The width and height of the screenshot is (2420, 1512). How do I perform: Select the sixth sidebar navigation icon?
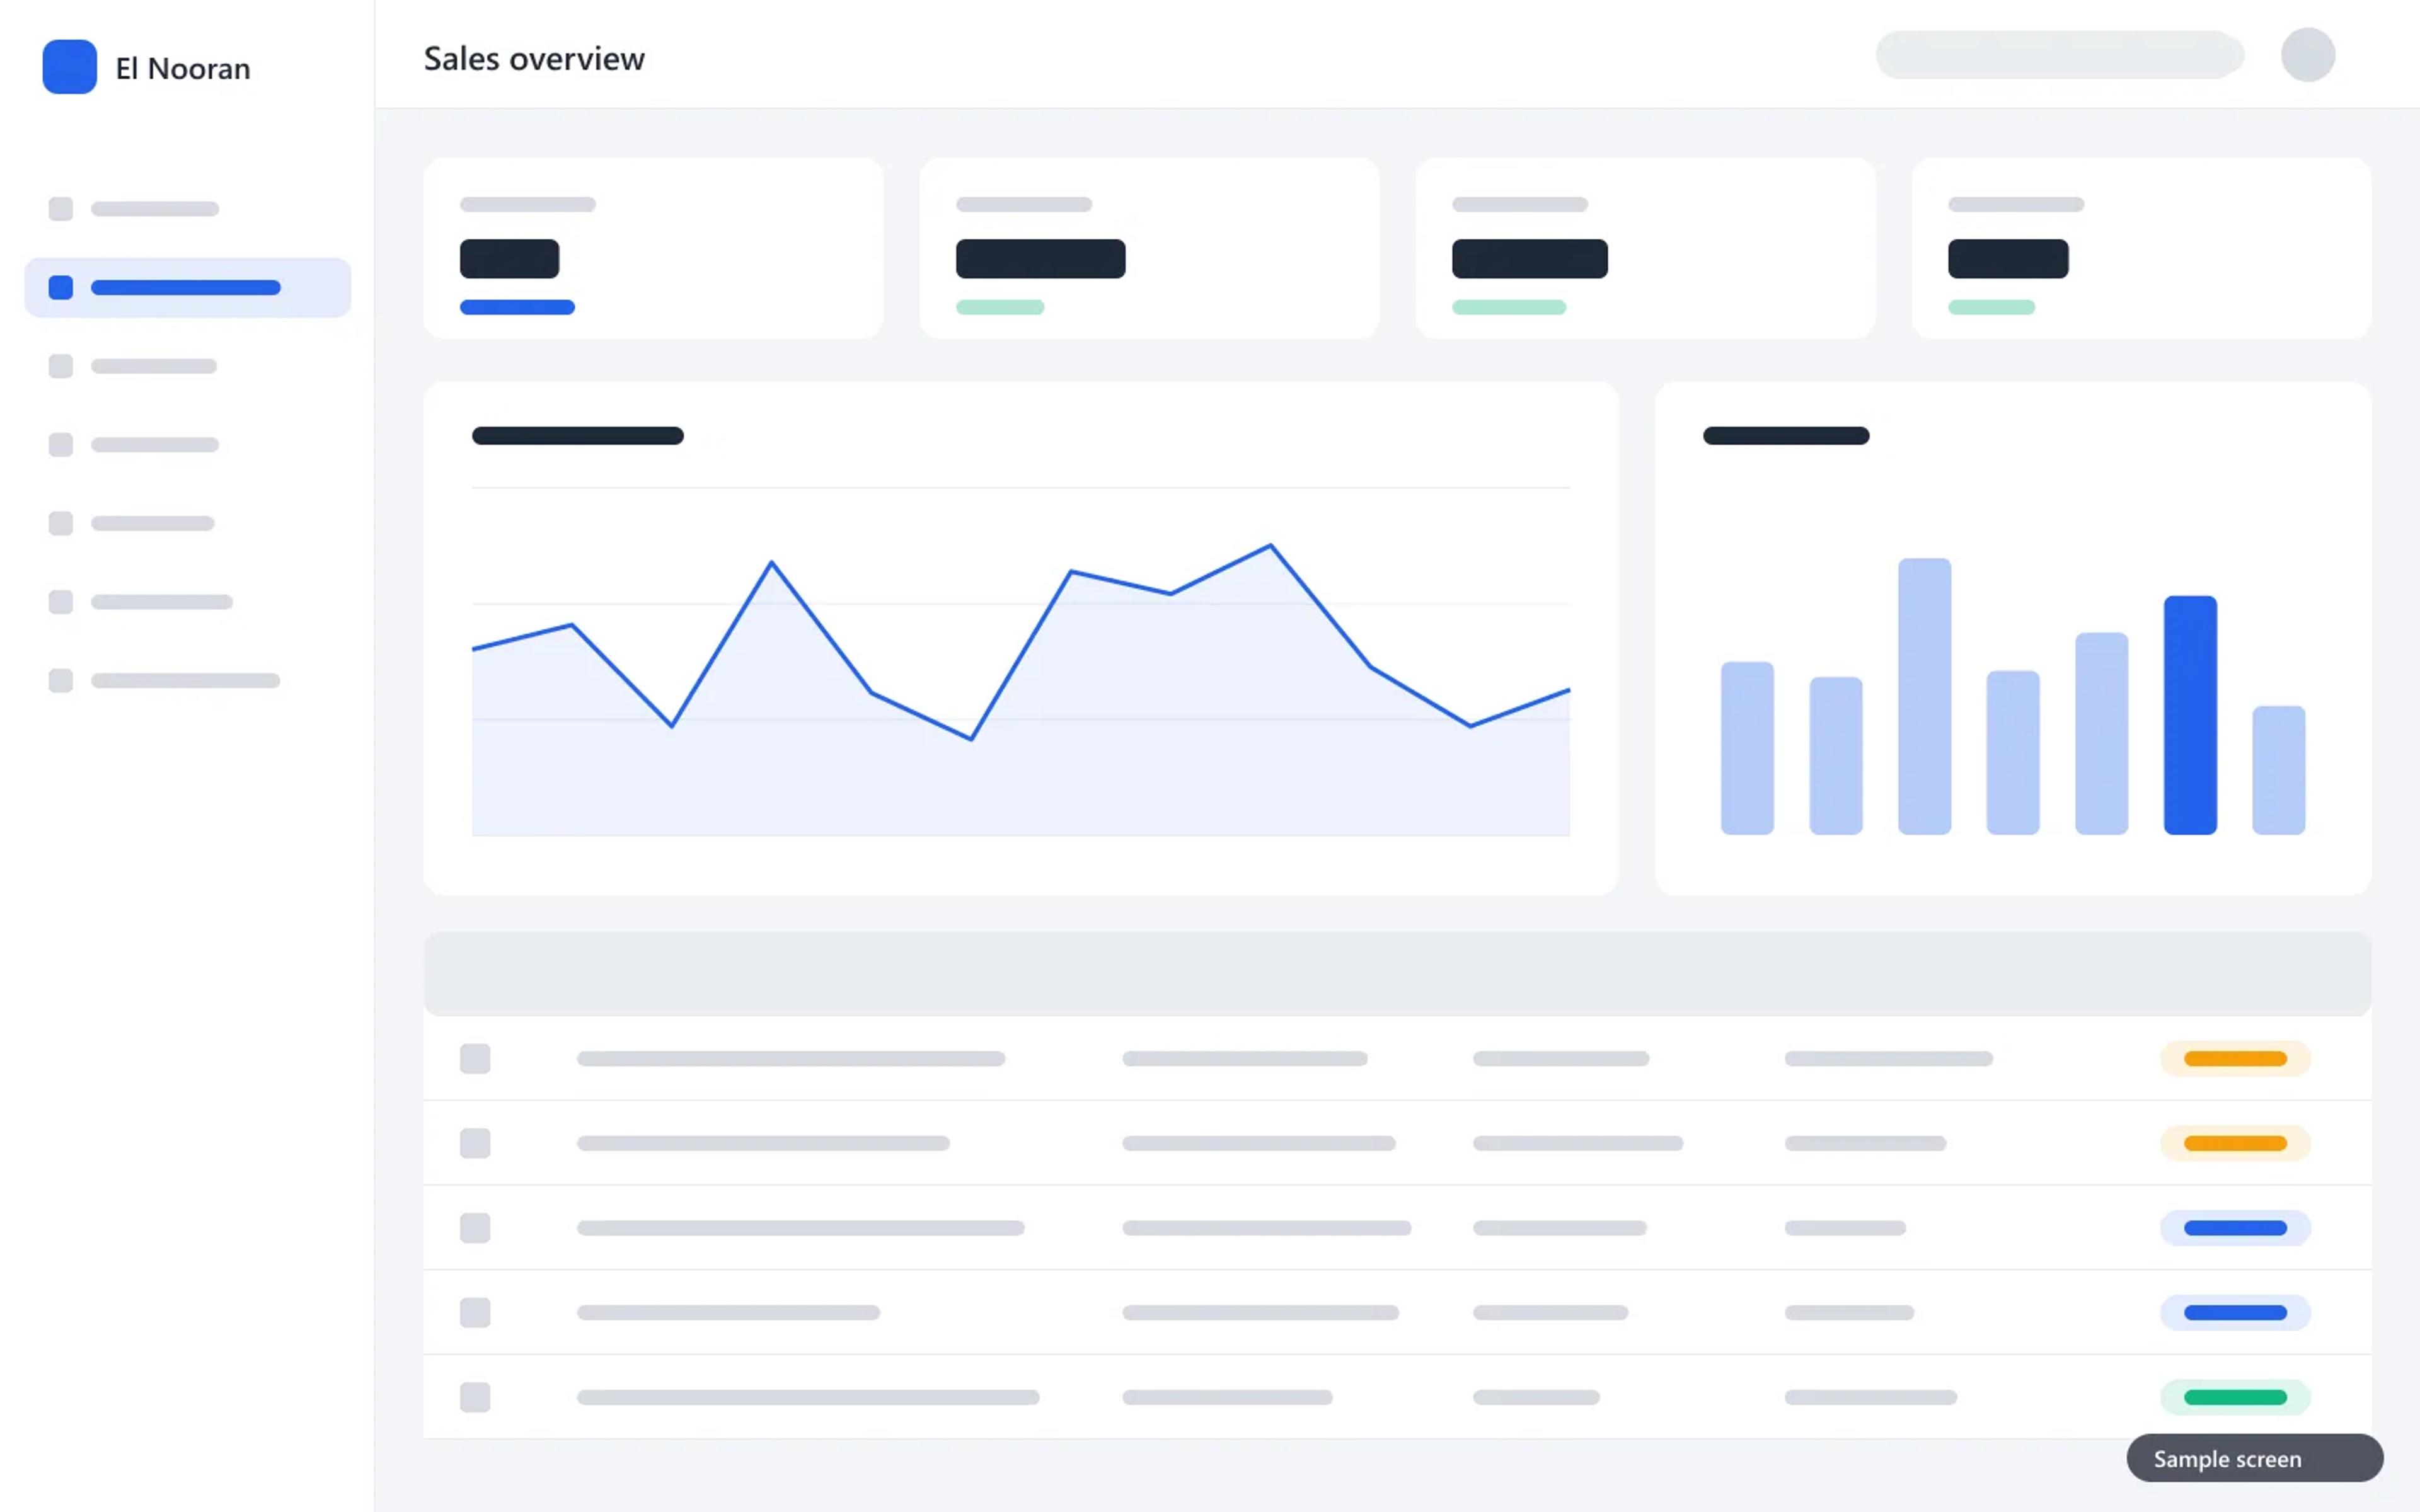tap(61, 602)
